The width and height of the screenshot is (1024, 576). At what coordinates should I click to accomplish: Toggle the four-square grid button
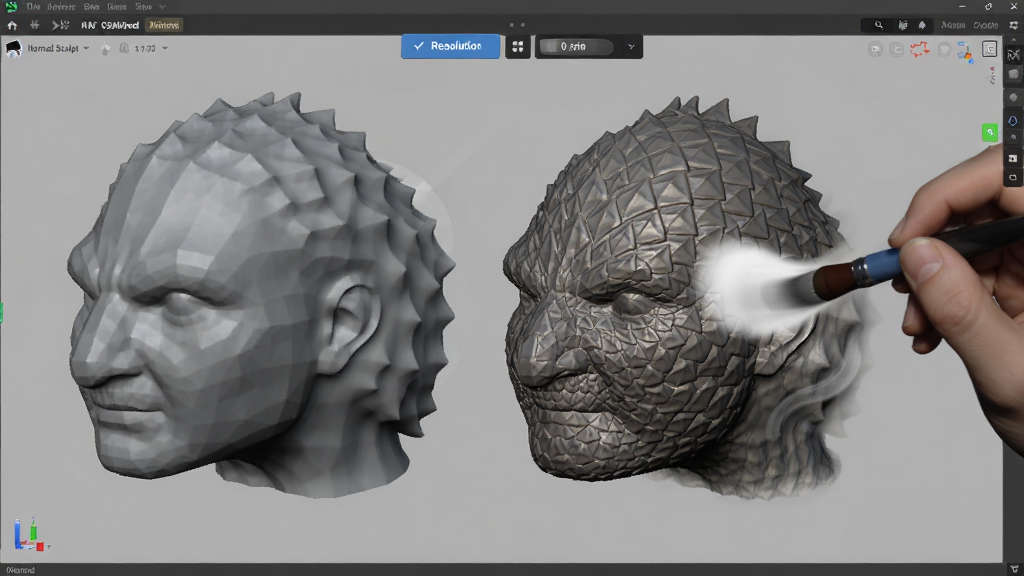coord(518,46)
